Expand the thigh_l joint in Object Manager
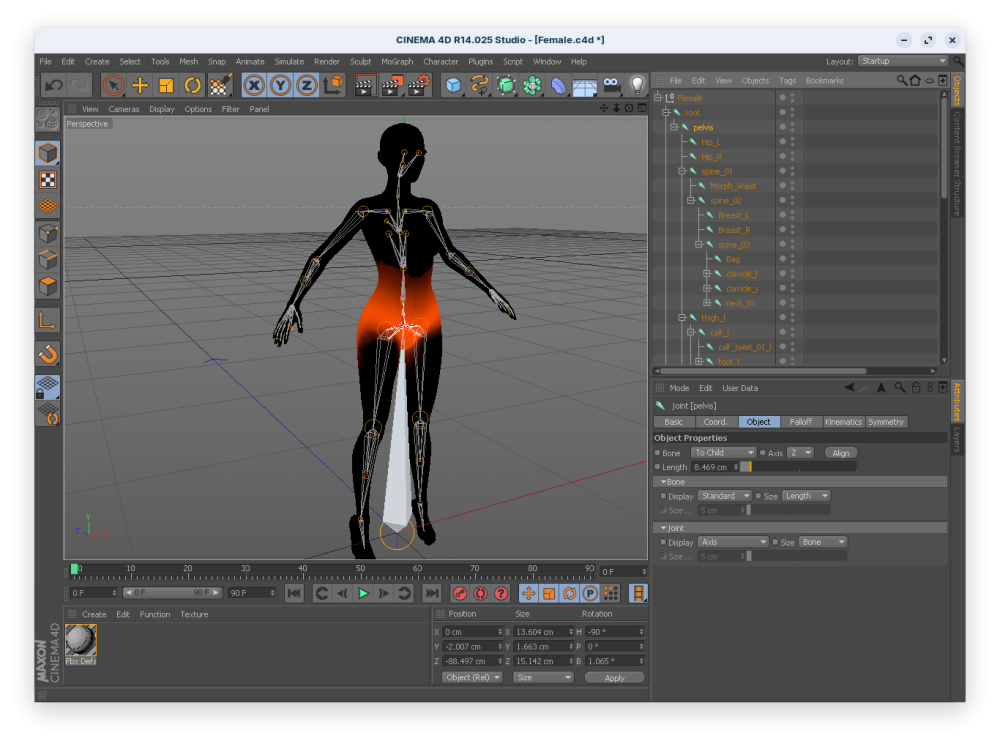The image size is (1000, 744). pyautogui.click(x=681, y=317)
